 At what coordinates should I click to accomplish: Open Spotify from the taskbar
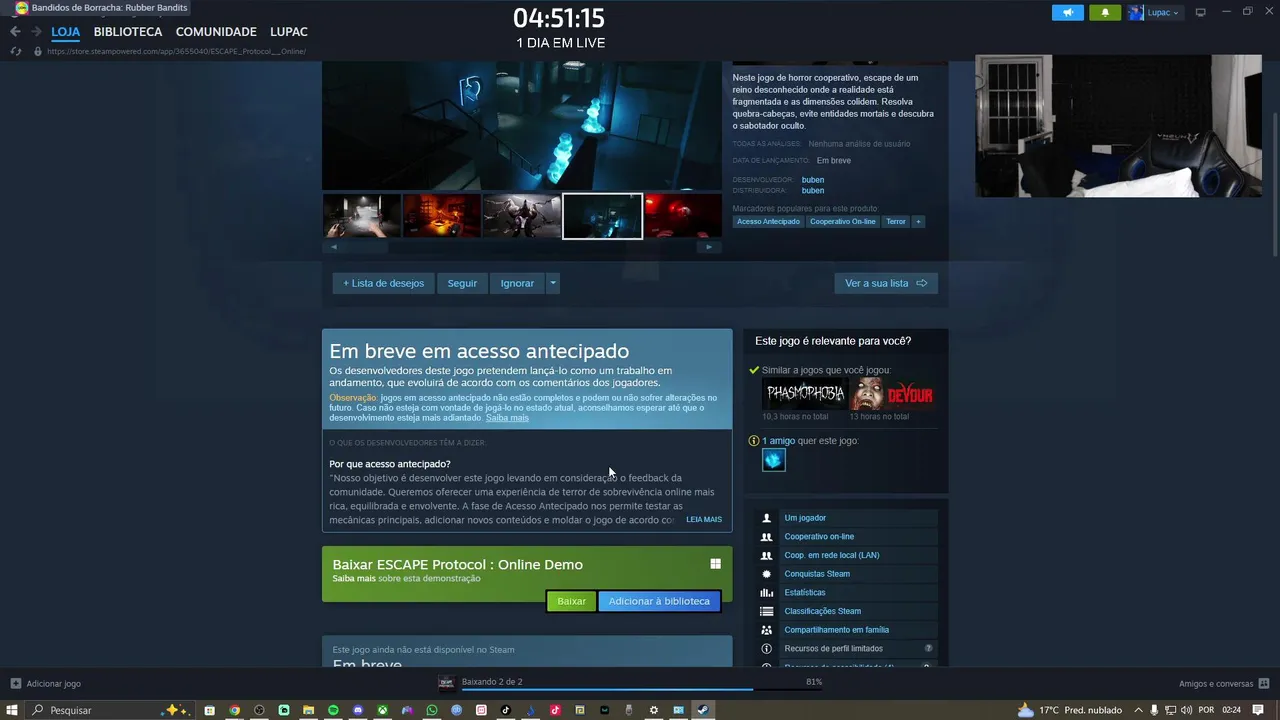pos(333,710)
